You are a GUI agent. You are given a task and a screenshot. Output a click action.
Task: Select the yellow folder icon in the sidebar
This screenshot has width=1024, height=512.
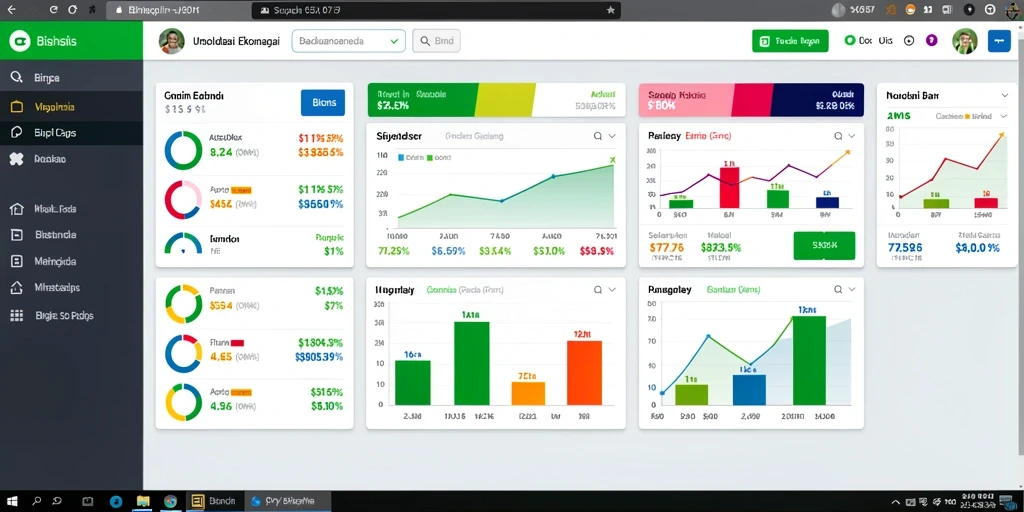17,106
